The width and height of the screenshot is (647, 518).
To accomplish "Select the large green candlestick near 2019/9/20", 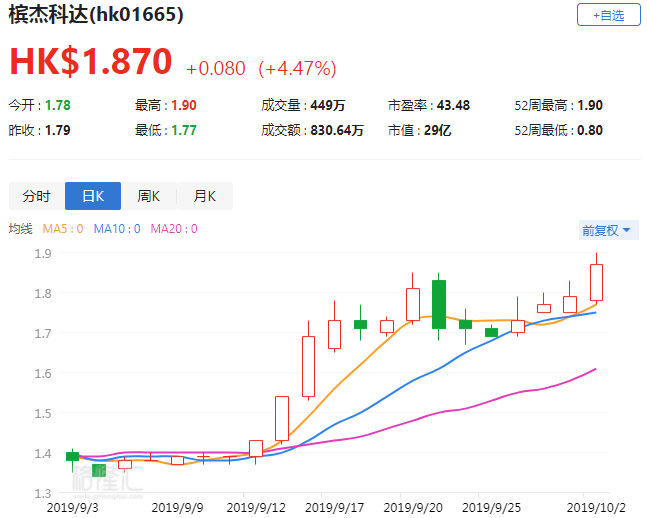I will pos(439,304).
